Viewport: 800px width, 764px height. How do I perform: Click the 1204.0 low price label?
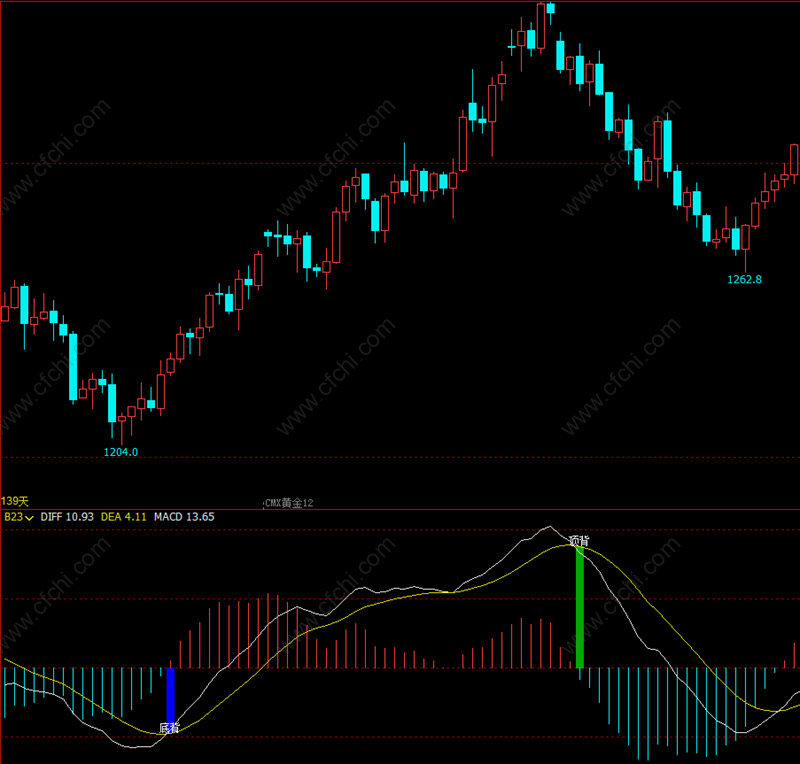(x=120, y=452)
